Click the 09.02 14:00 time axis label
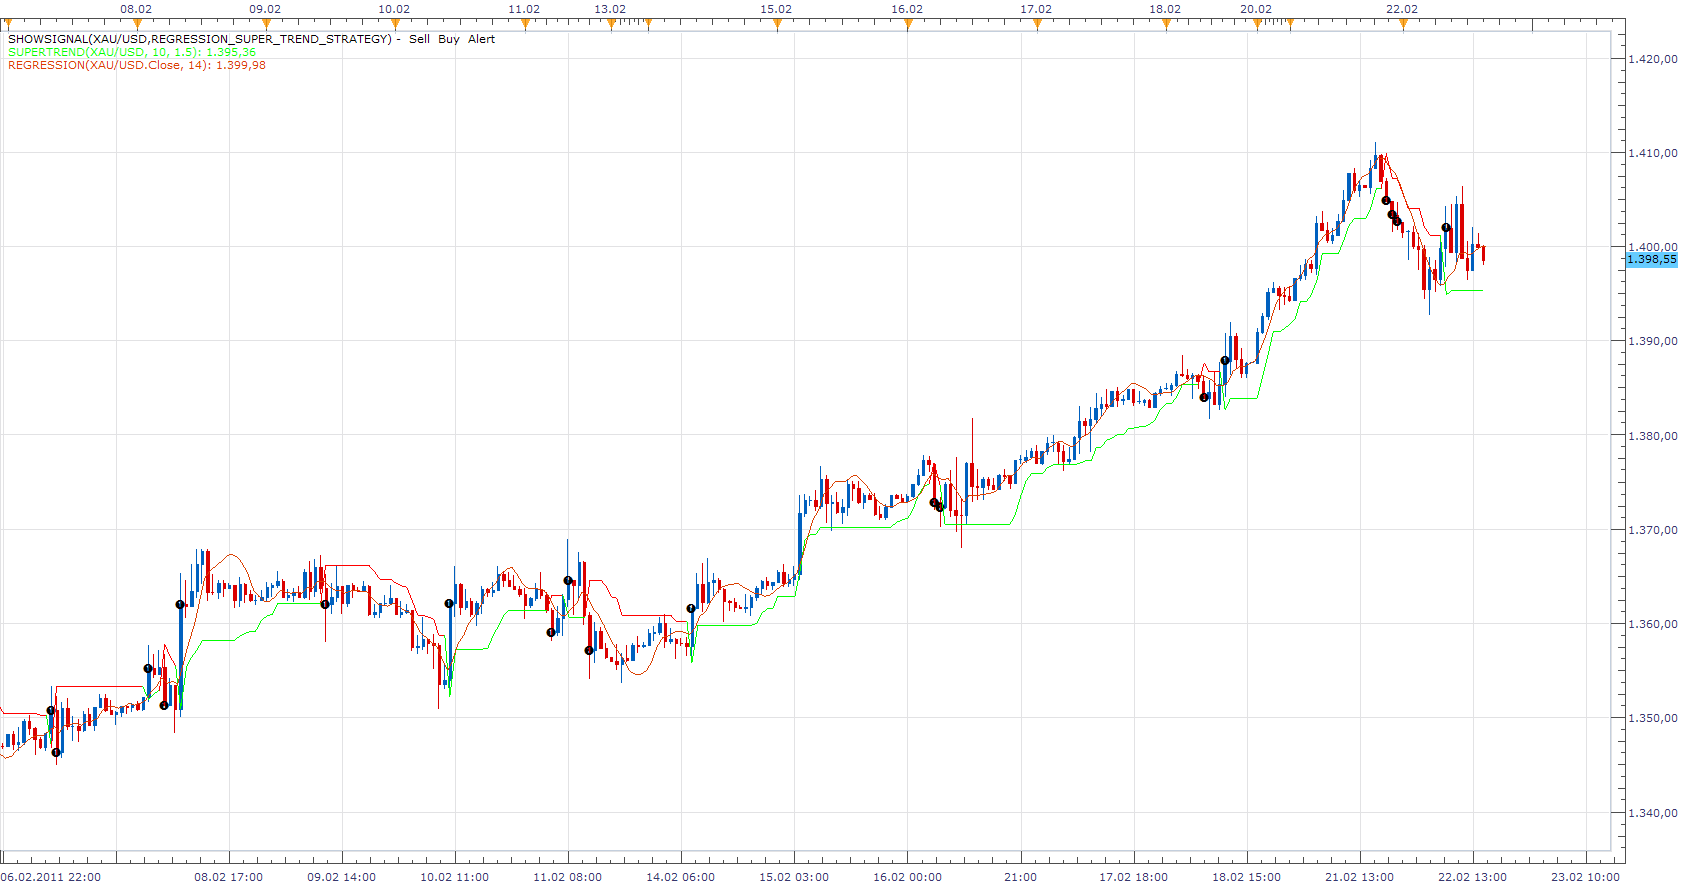The image size is (1682, 888). pos(342,877)
